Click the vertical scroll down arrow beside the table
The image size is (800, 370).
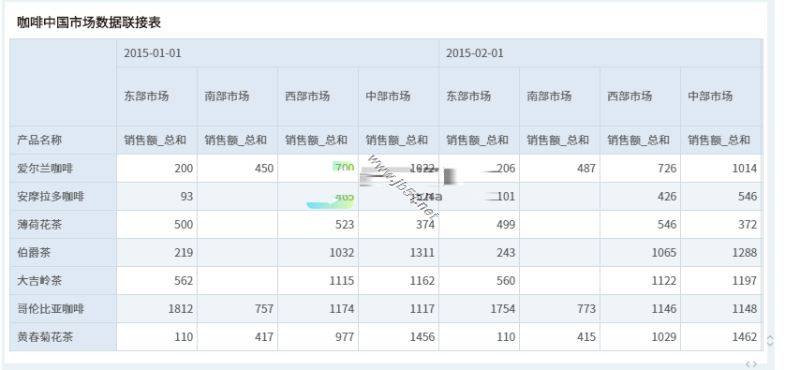click(x=770, y=343)
